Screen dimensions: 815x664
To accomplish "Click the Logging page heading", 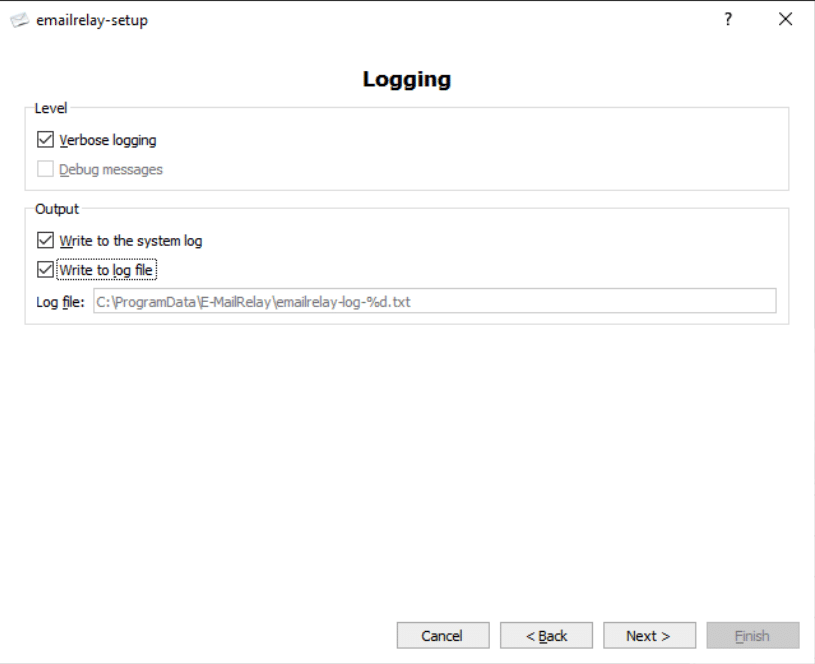I will tap(407, 80).
